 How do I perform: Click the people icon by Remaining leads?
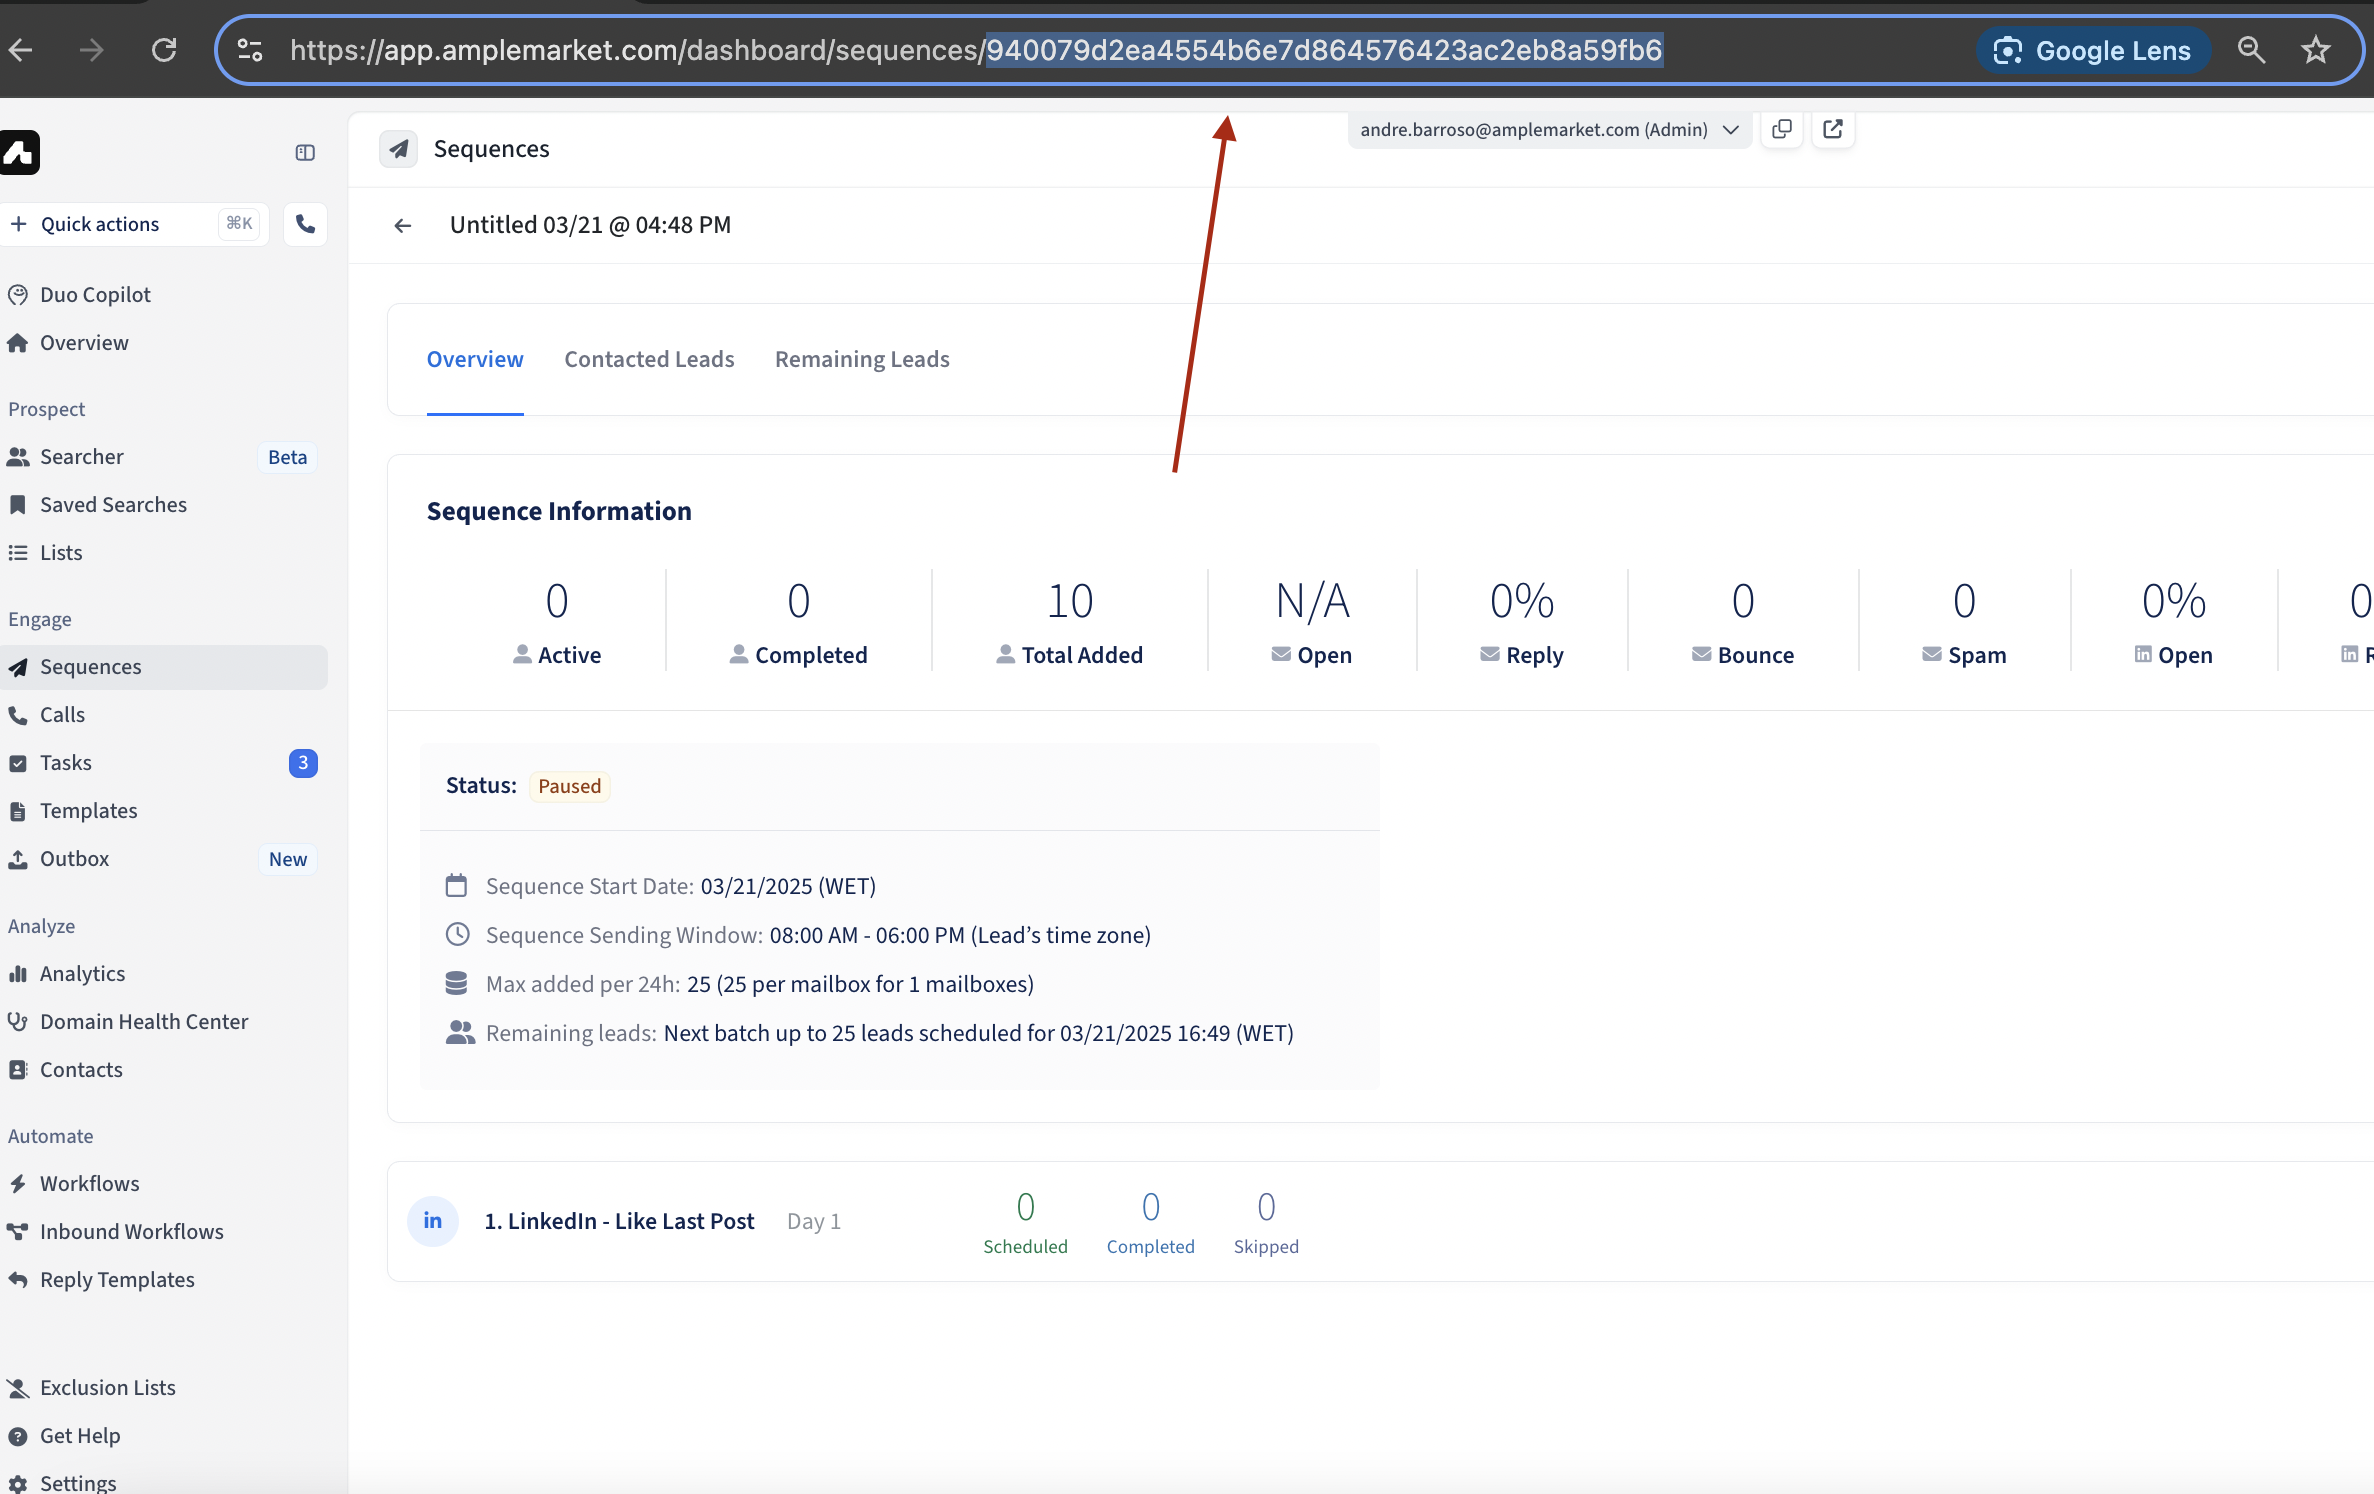click(460, 1033)
